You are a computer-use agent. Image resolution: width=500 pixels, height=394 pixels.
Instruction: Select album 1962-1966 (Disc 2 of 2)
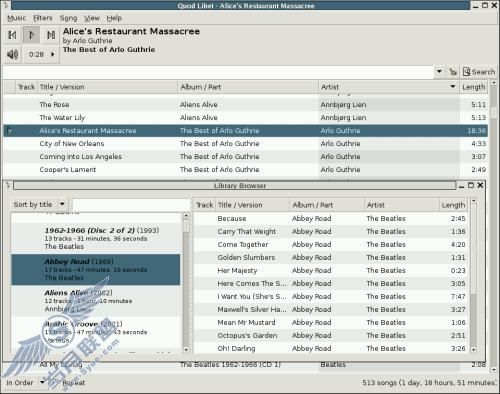96,238
